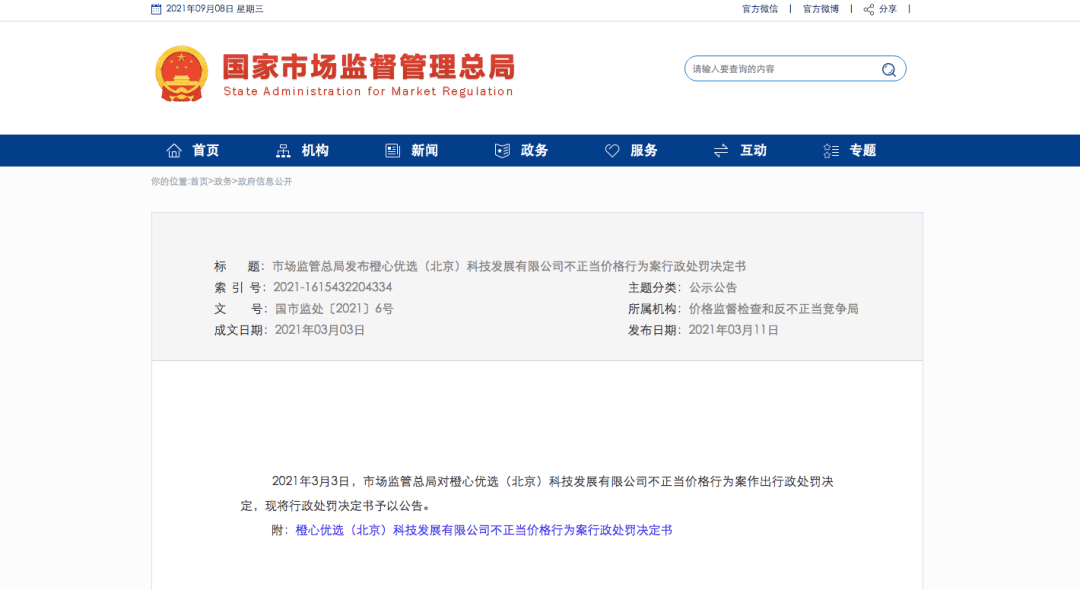Viewport: 1080px width, 590px height.
Task: Click the newspaper icon next to 新闻
Action: (393, 151)
